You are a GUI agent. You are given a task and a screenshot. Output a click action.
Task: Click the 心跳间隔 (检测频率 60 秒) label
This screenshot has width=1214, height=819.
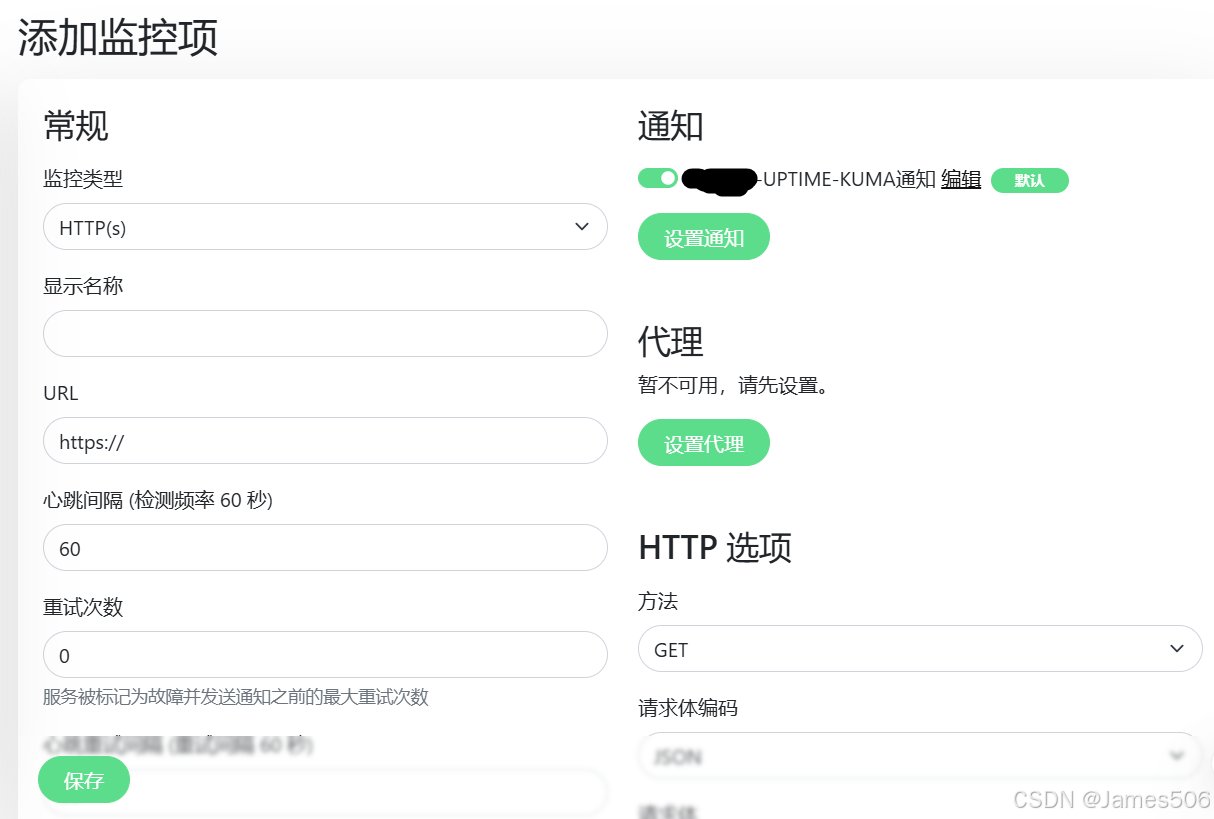(x=158, y=500)
